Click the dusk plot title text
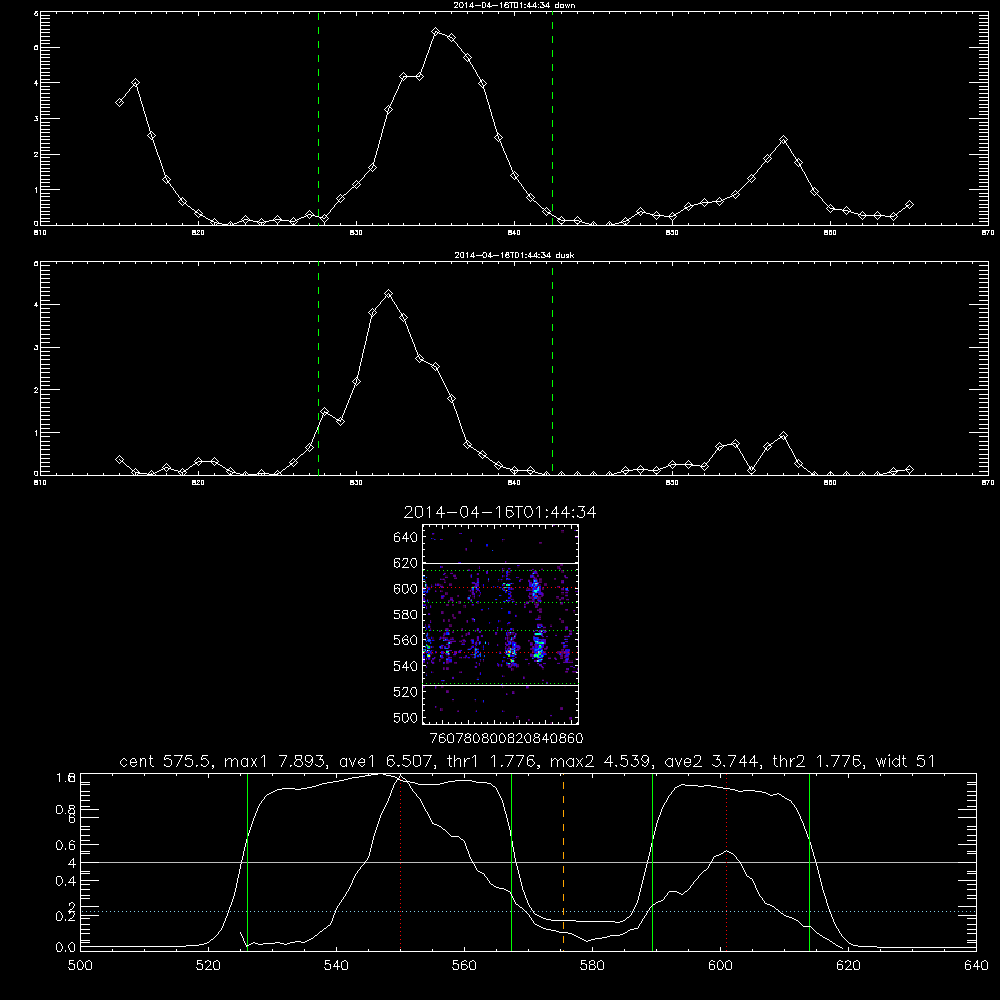The width and height of the screenshot is (1000, 1000). [514, 255]
